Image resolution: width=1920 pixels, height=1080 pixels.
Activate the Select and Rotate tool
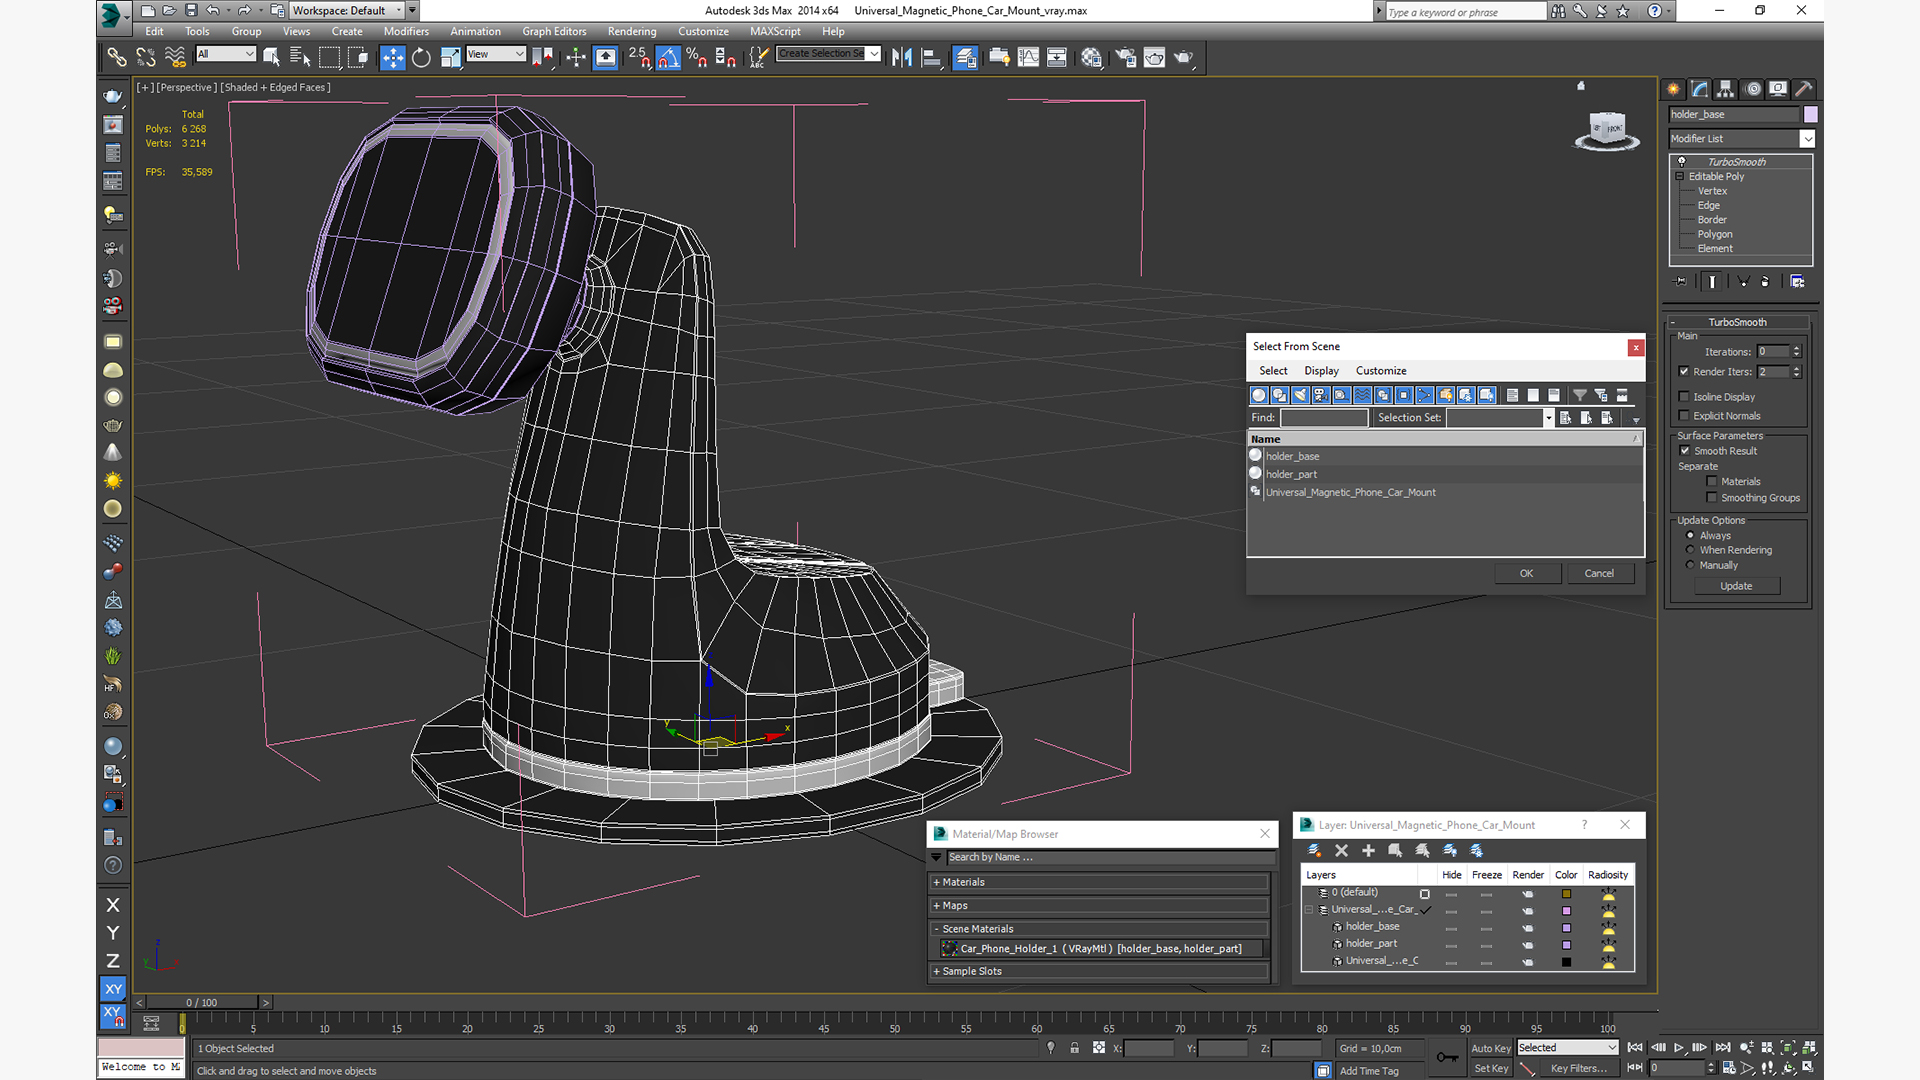421,57
